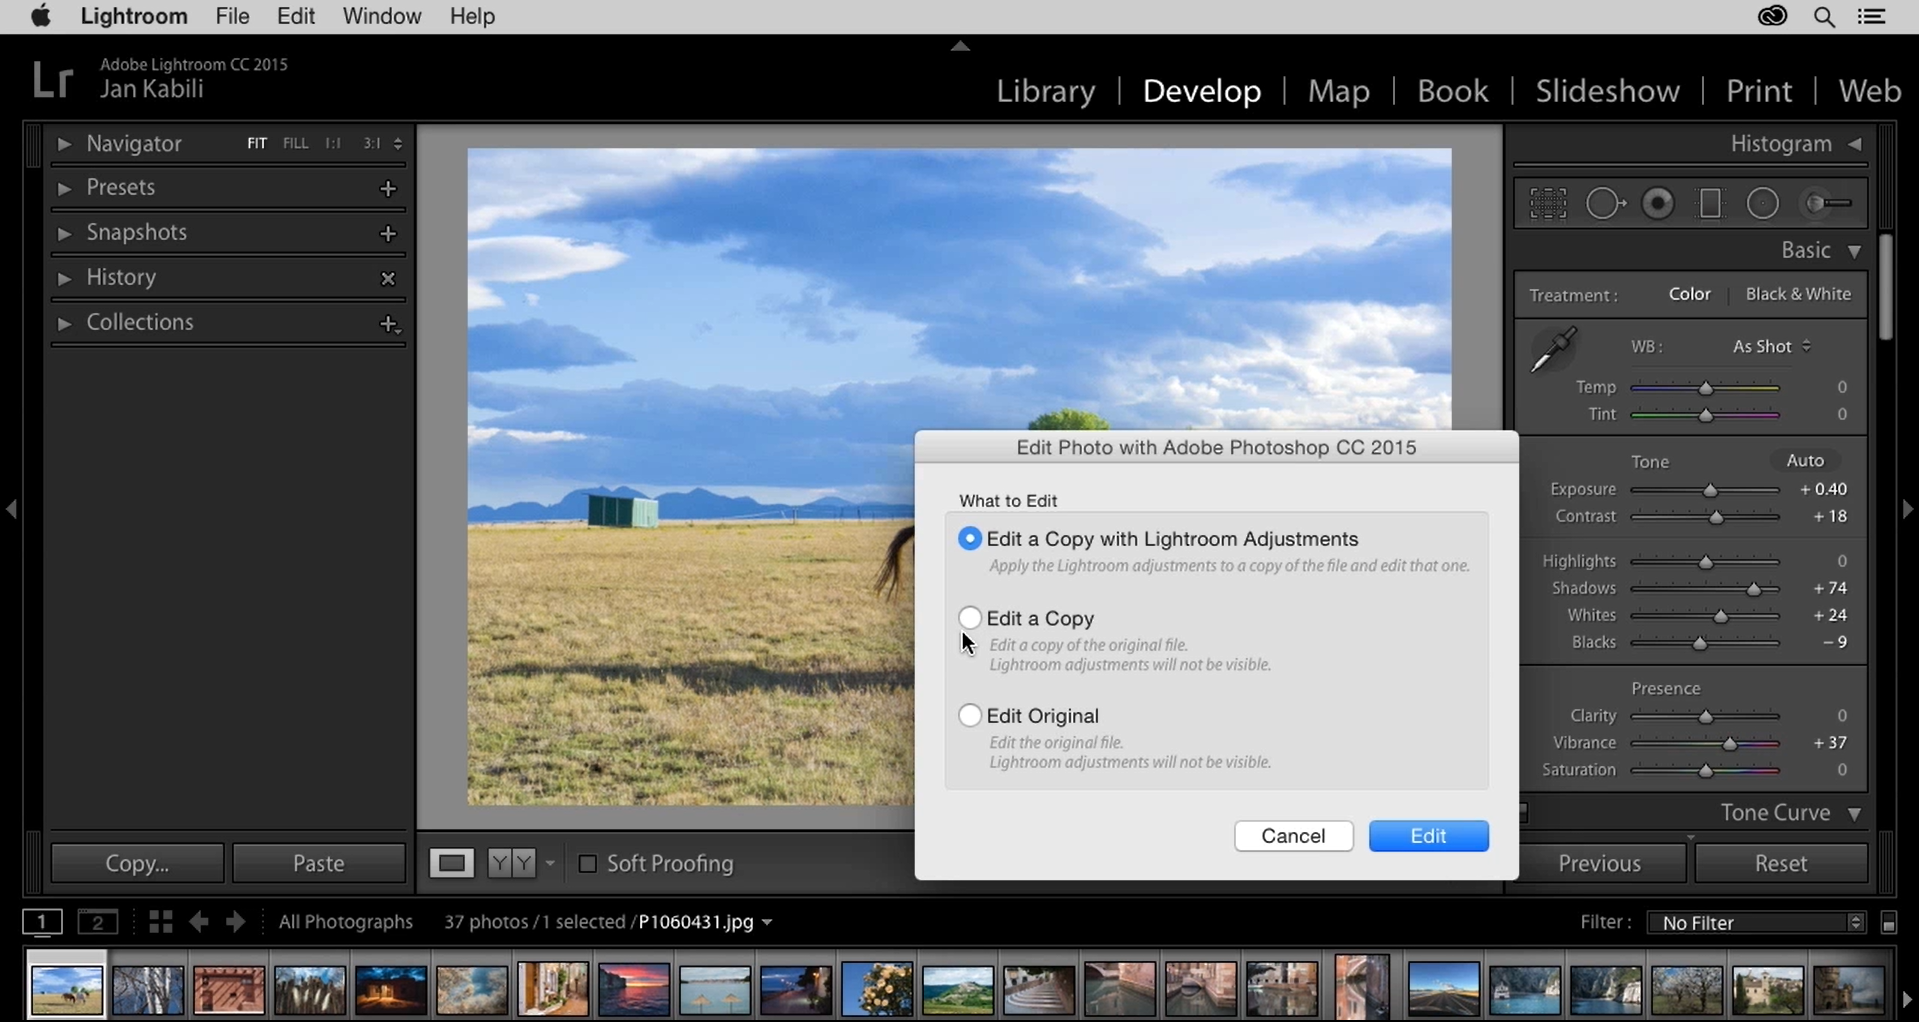Go forward with filmstrip right arrow
The image size is (1919, 1022).
(236, 922)
